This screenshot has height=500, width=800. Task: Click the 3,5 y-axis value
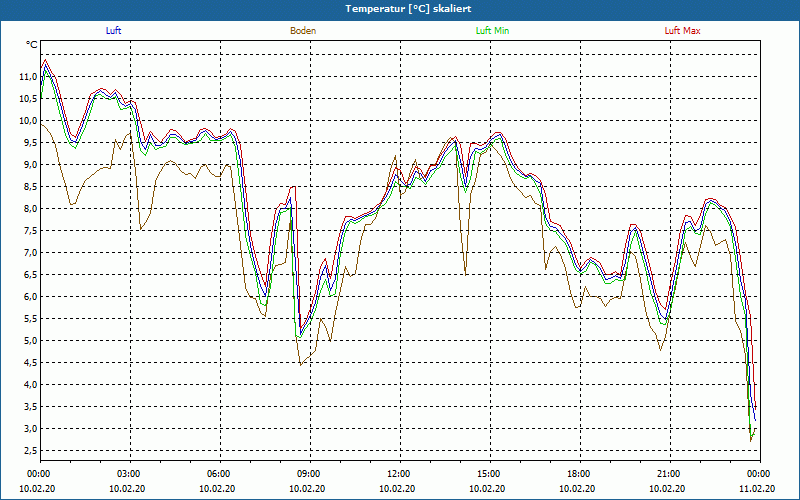click(x=30, y=406)
